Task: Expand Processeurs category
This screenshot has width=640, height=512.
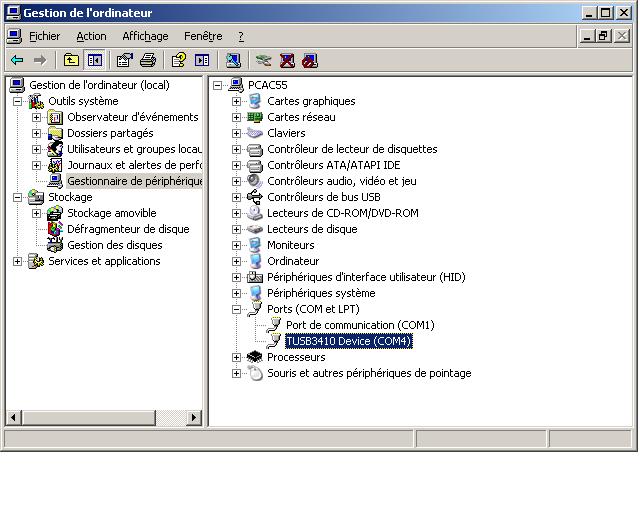Action: [x=236, y=357]
